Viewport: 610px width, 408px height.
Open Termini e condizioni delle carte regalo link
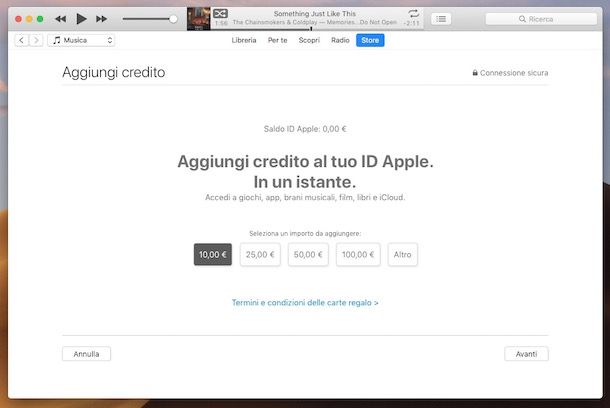305,303
